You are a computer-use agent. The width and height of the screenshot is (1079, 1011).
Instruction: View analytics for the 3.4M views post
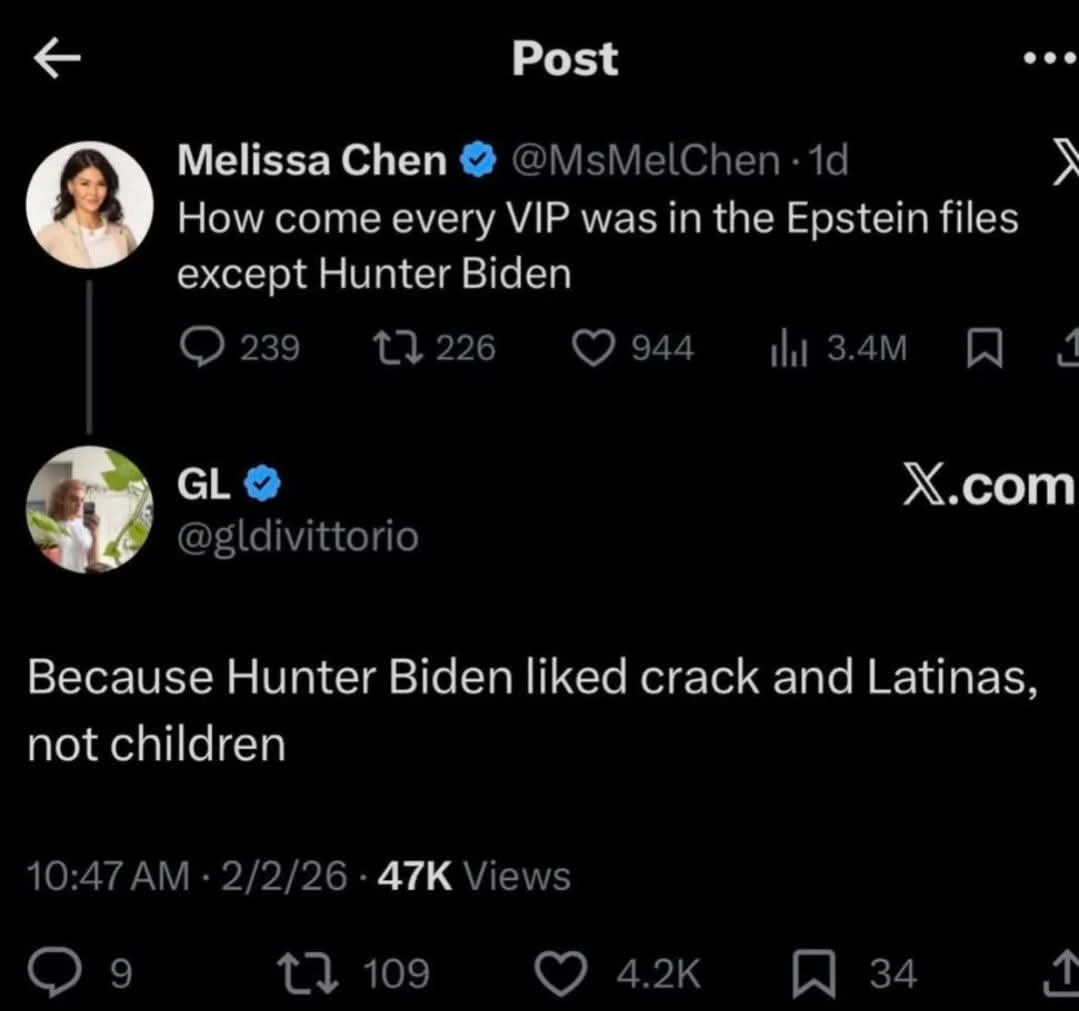(786, 347)
